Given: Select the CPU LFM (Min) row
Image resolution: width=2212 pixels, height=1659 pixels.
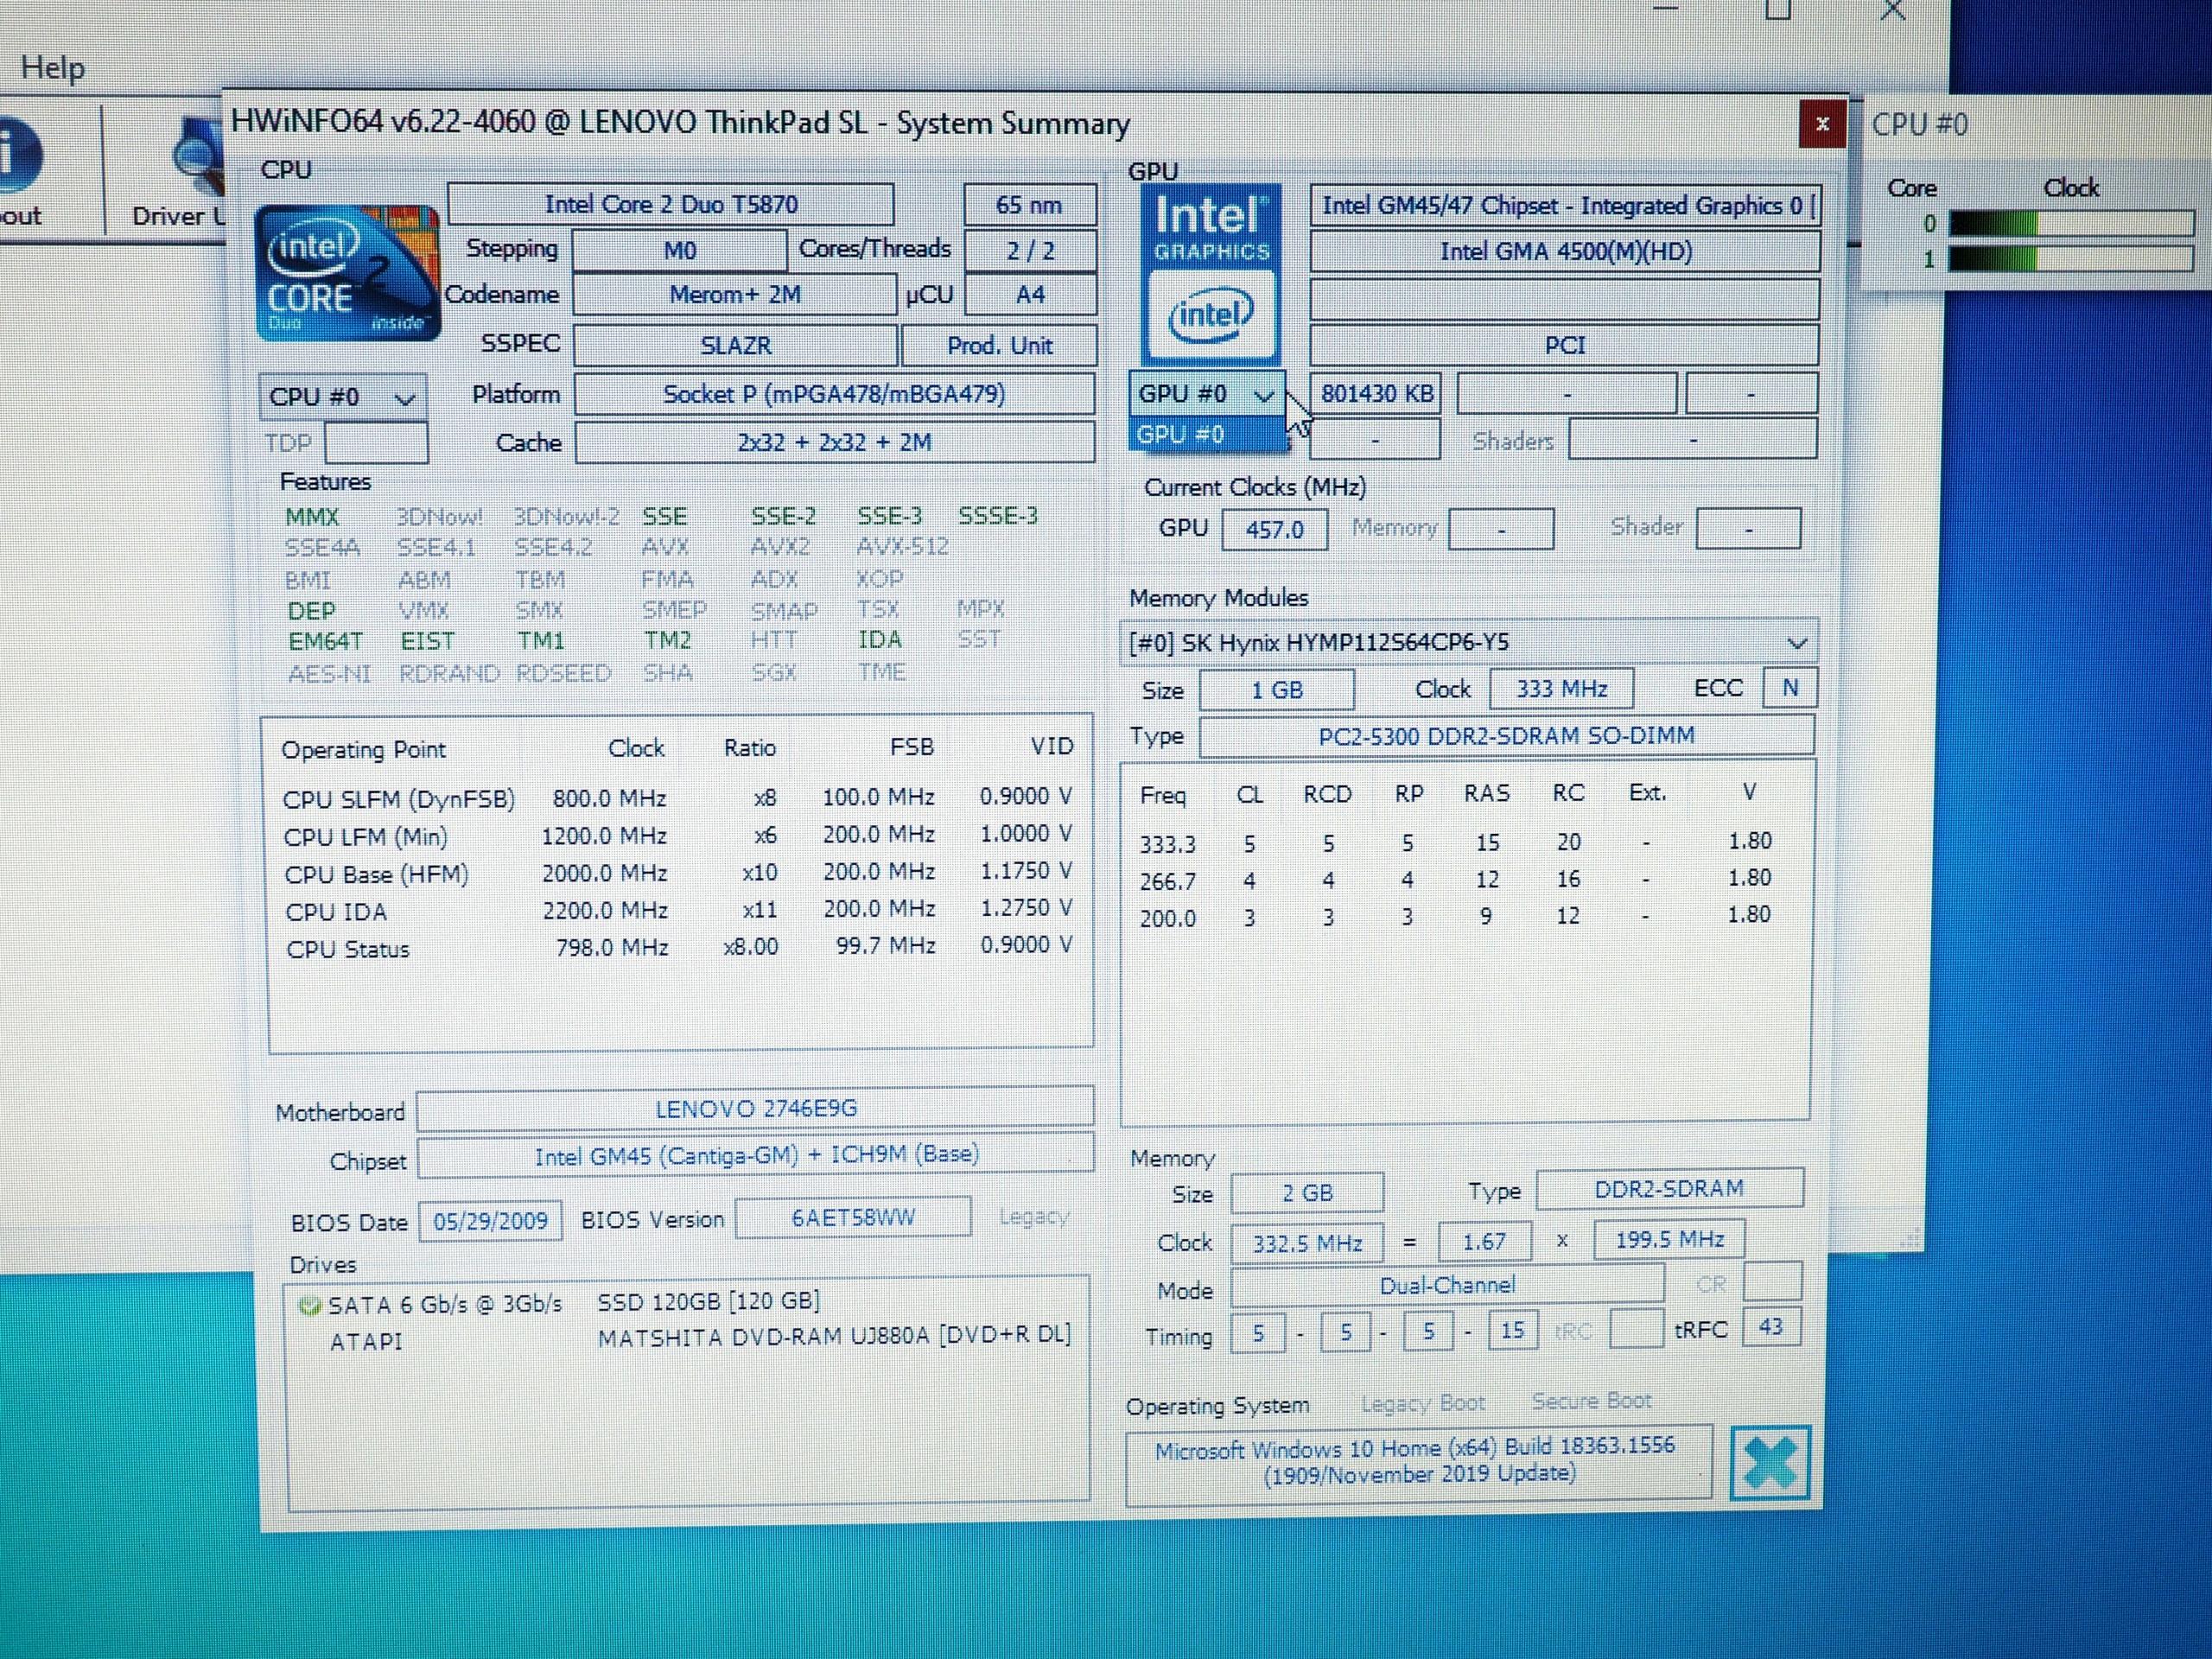Looking at the screenshot, I should click(677, 835).
